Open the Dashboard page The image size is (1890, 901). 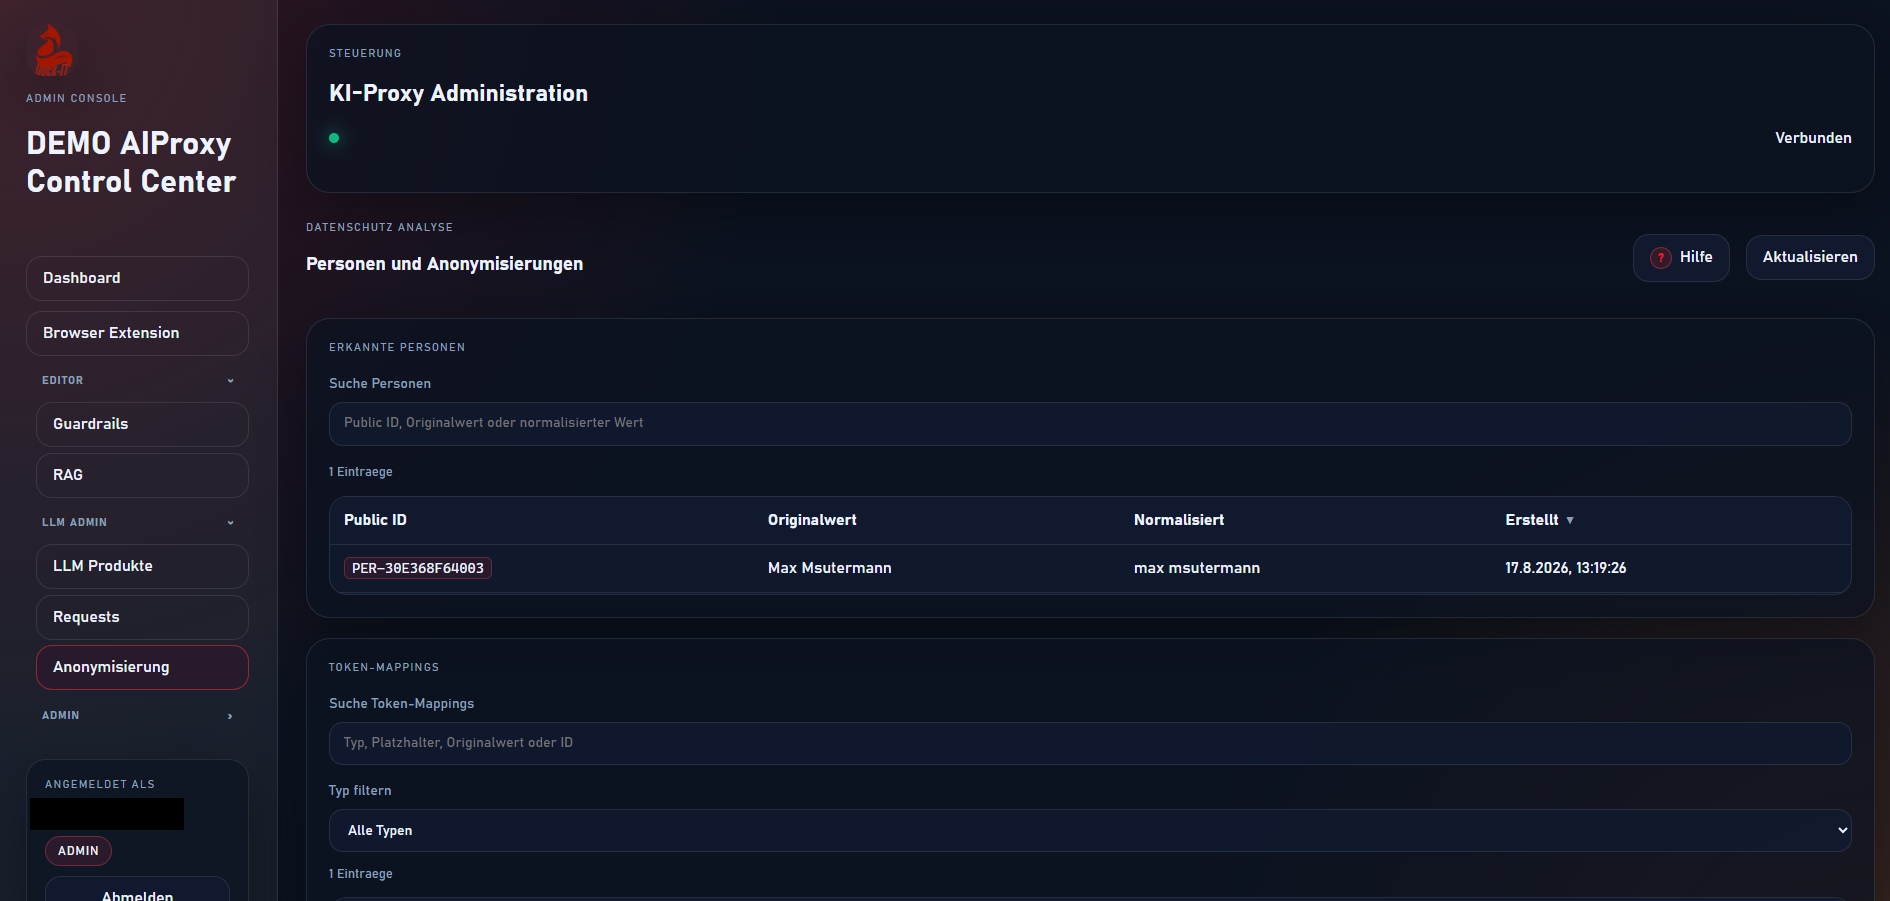137,278
